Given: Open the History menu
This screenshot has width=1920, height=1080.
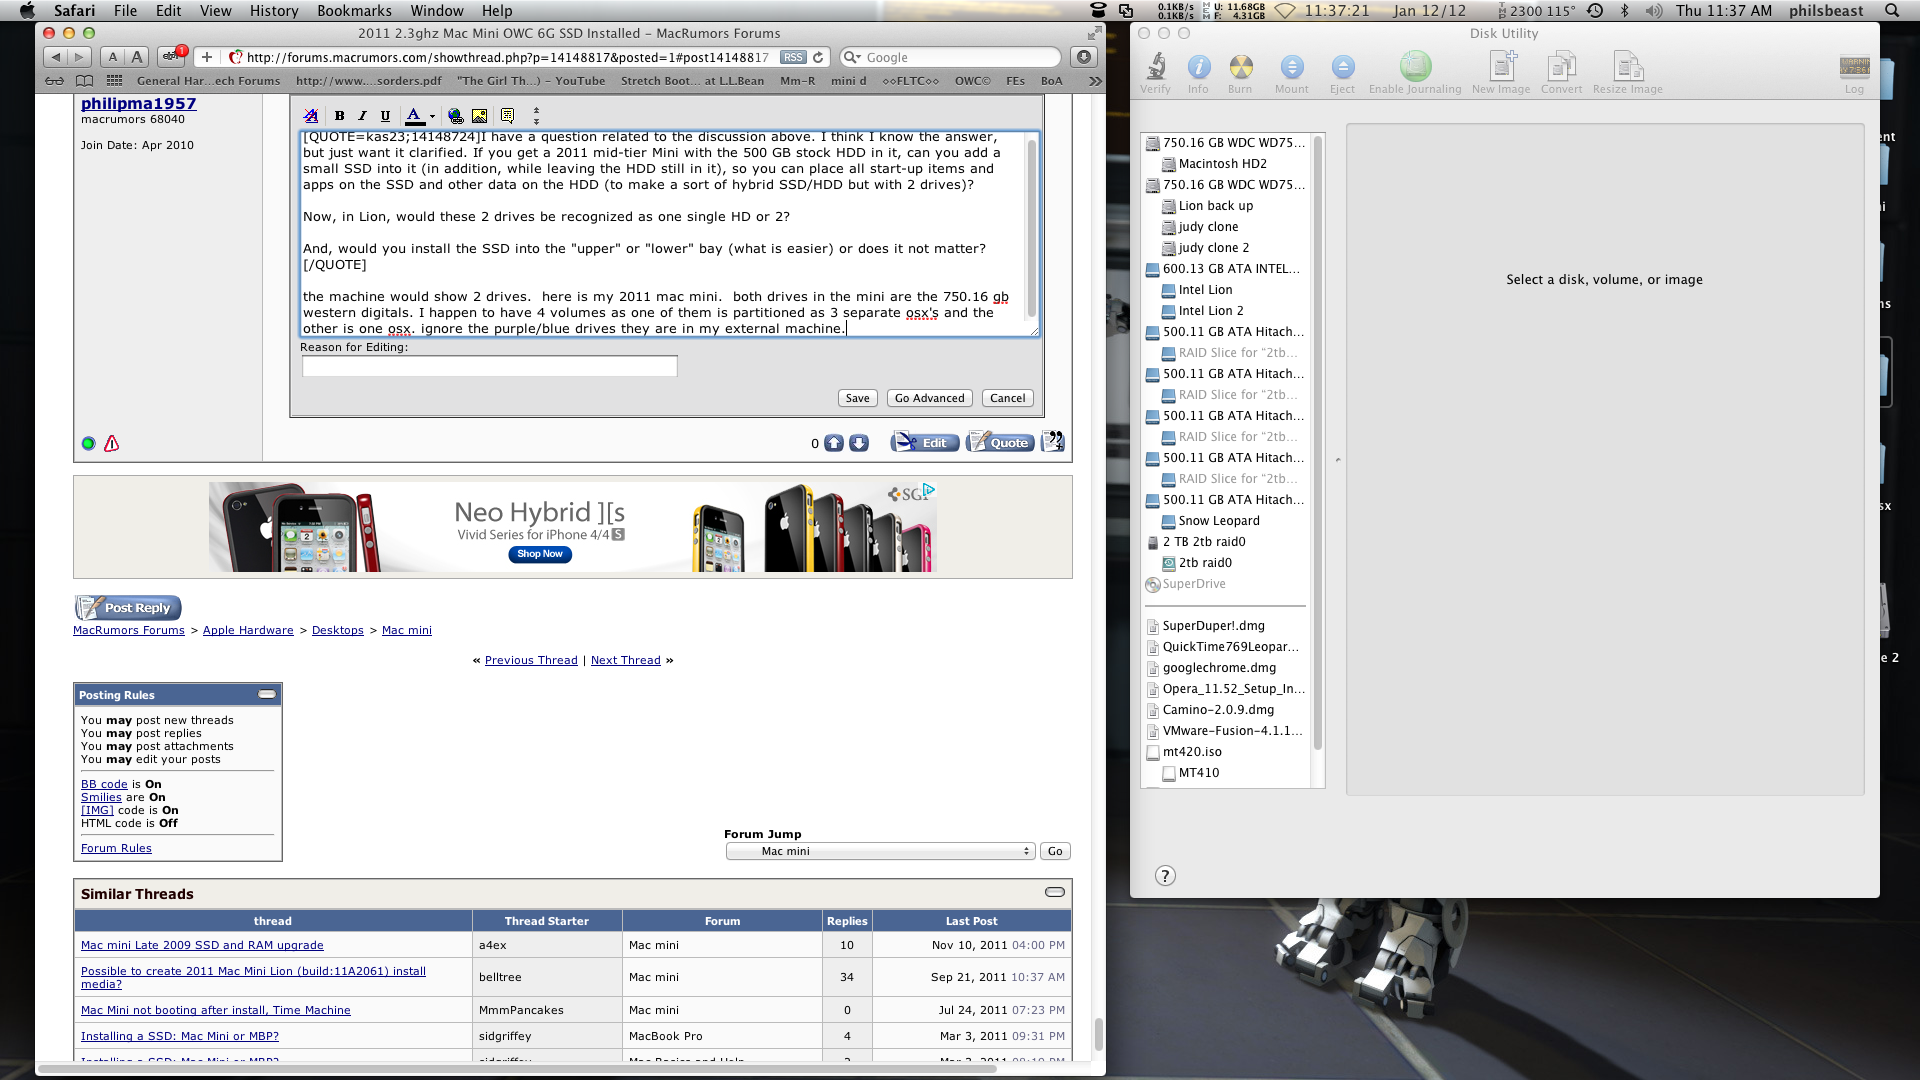Looking at the screenshot, I should pyautogui.click(x=273, y=11).
